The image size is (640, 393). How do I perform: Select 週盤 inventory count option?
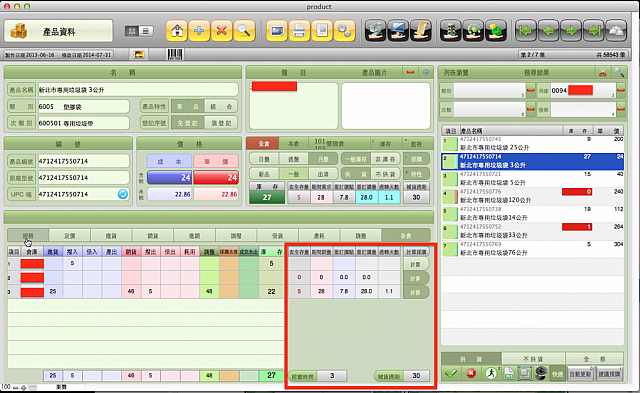pyautogui.click(x=294, y=159)
